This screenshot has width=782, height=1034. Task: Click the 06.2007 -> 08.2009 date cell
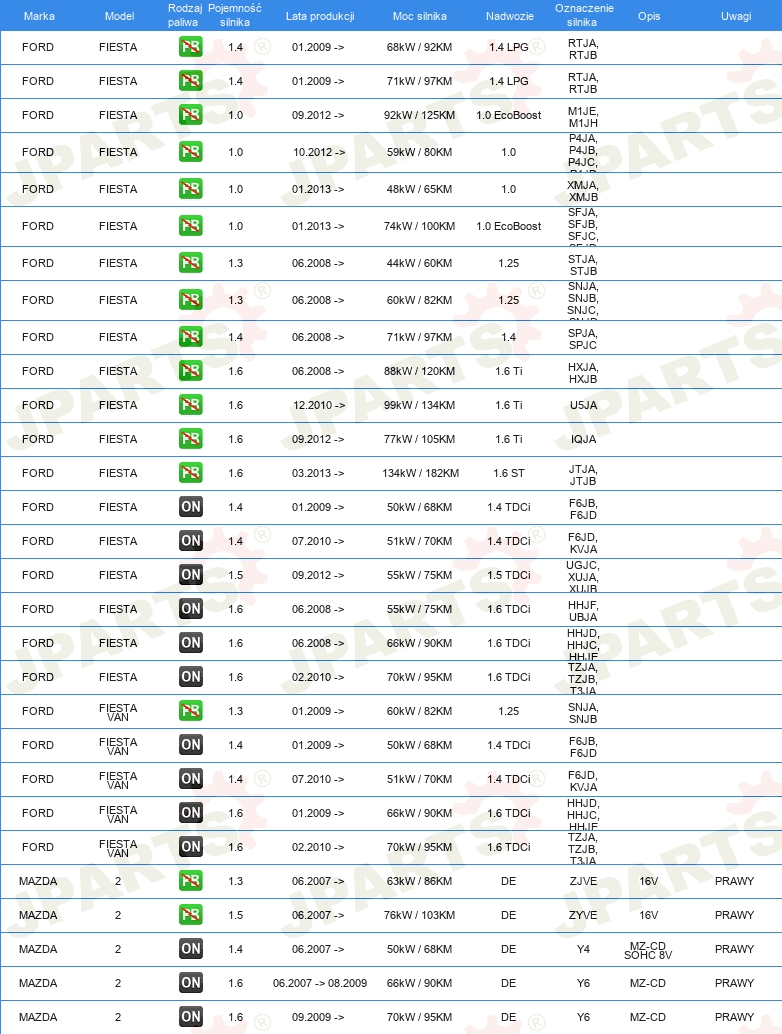[320, 983]
